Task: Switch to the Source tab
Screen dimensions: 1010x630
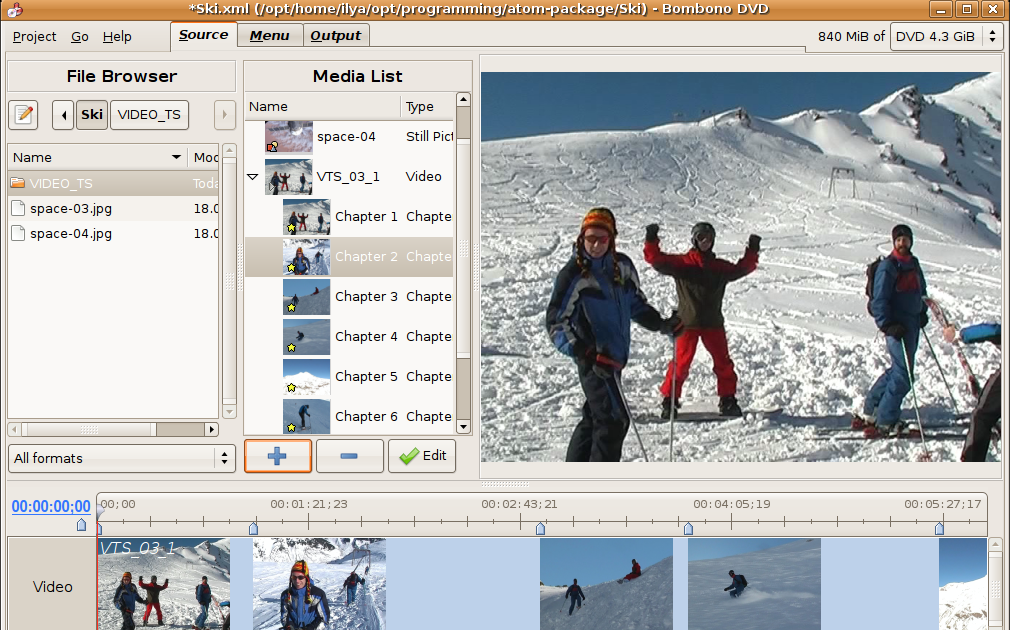Action: (204, 35)
